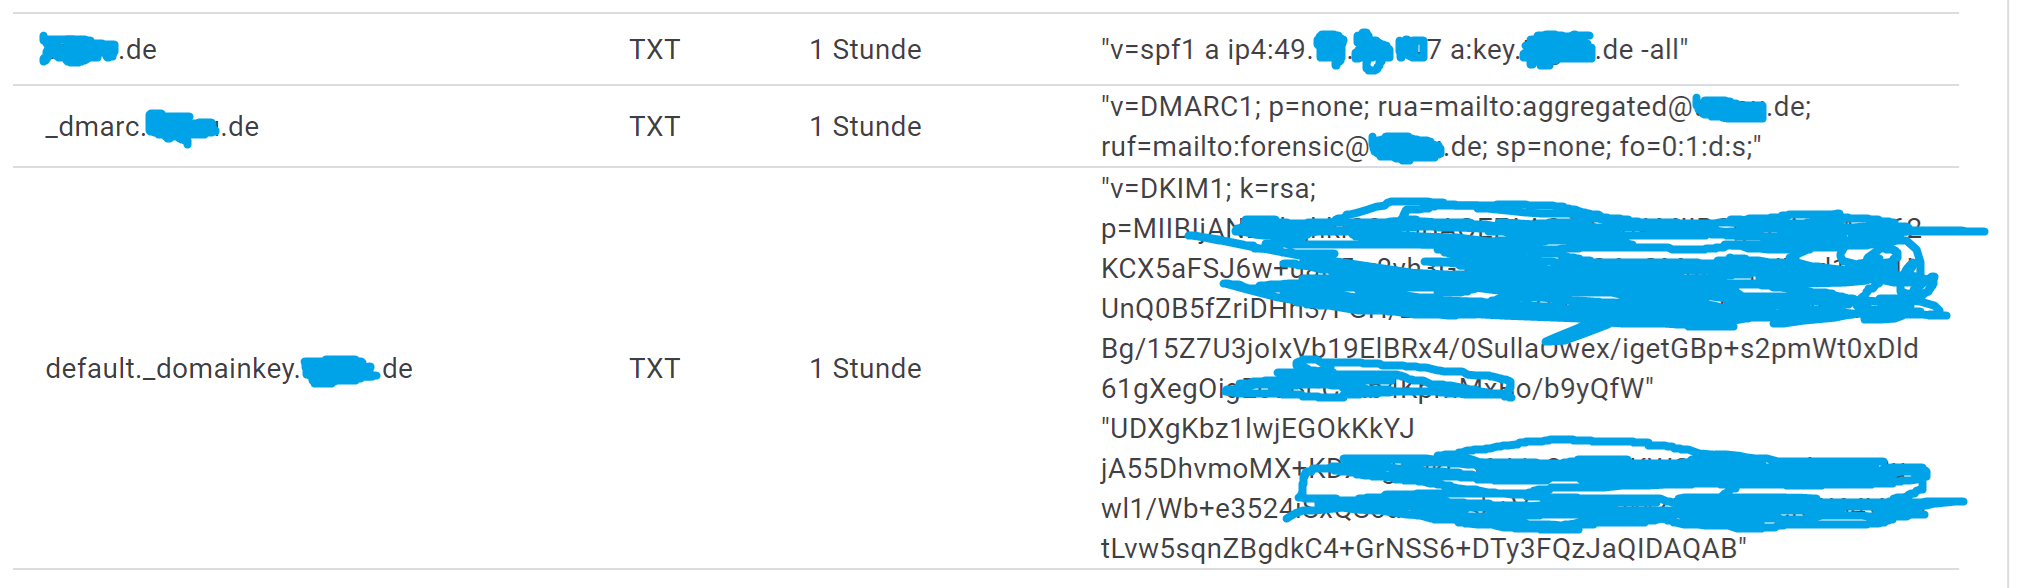Click "1 Stunde" TTL in default._domainkey row
This screenshot has height=588, width=2019.
point(865,369)
